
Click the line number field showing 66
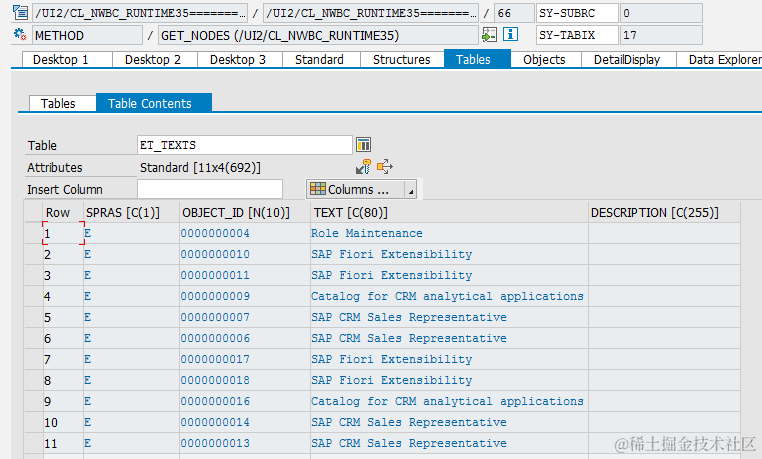pyautogui.click(x=515, y=13)
